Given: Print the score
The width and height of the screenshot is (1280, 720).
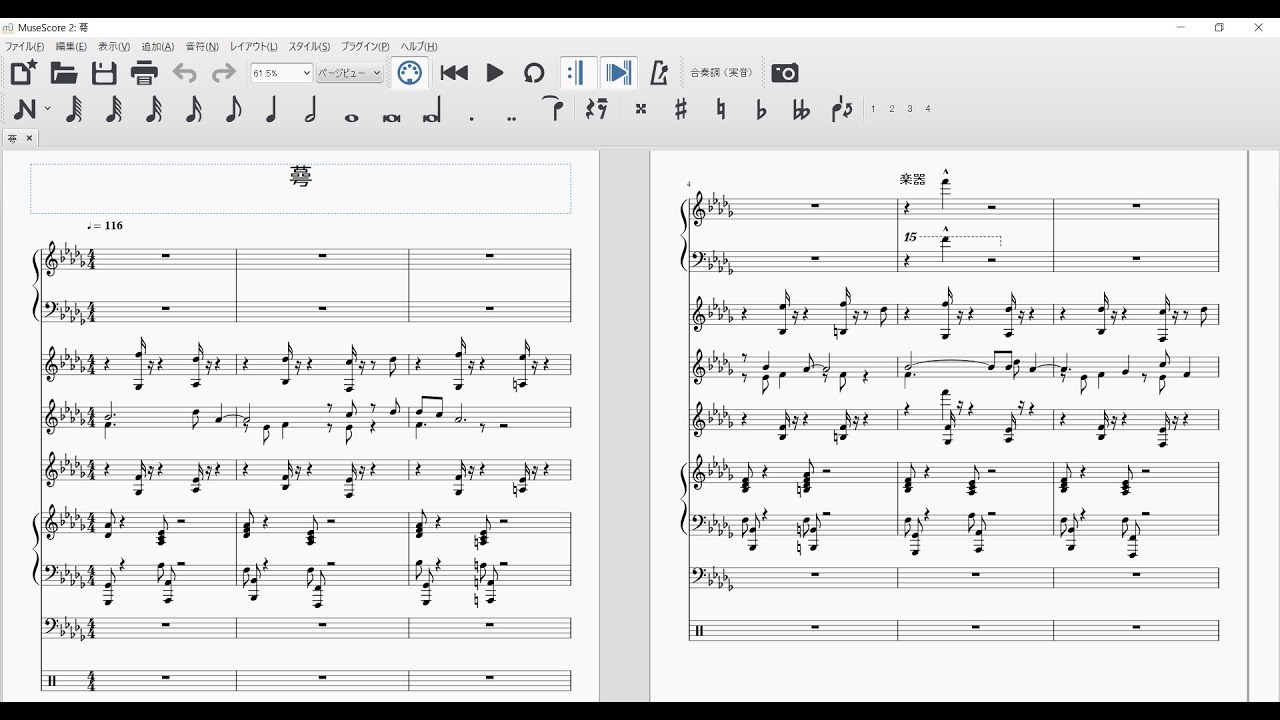Looking at the screenshot, I should coord(145,72).
